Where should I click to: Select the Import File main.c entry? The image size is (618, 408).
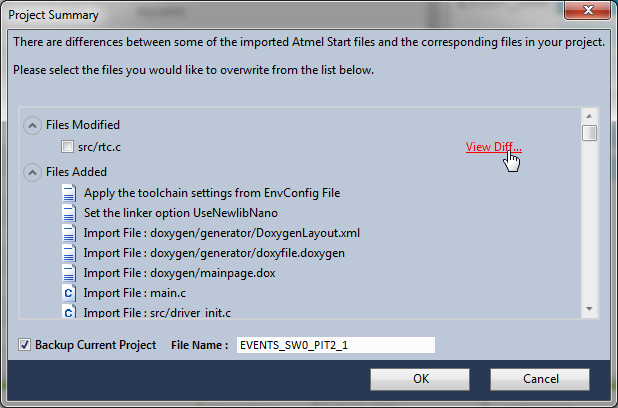[x=134, y=293]
